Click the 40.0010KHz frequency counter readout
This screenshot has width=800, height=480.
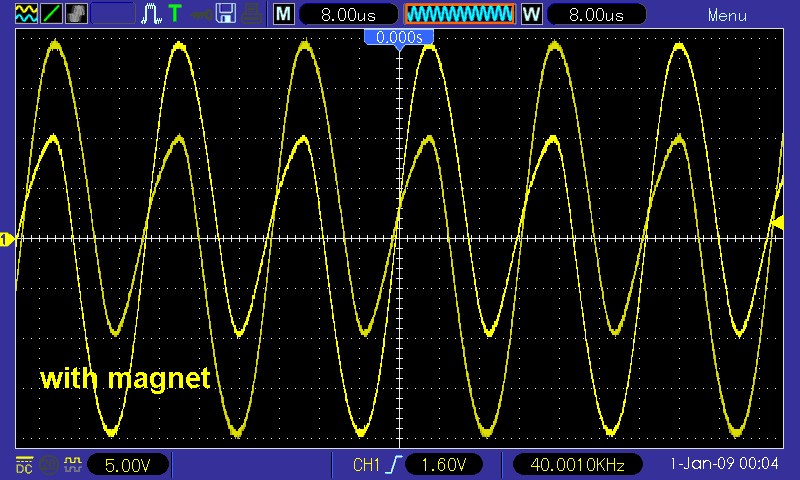(578, 465)
